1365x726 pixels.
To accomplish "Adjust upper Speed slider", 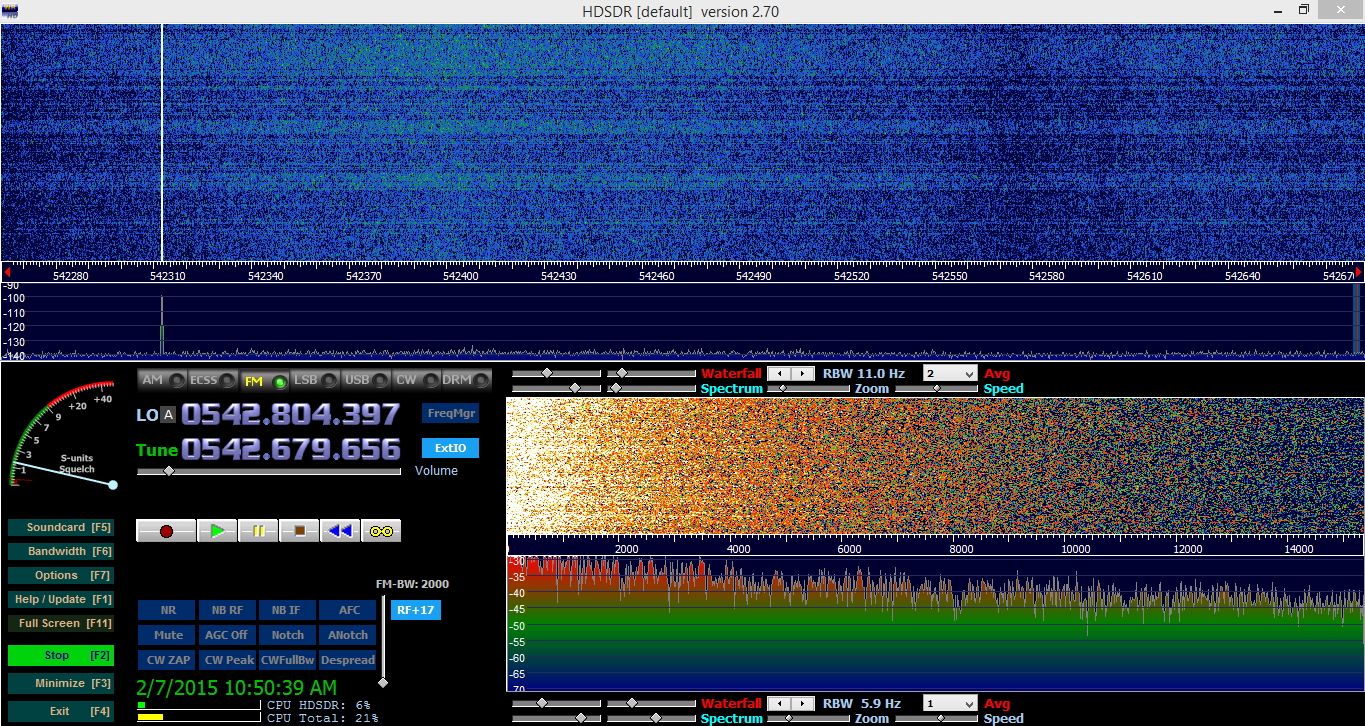I will click(x=936, y=388).
